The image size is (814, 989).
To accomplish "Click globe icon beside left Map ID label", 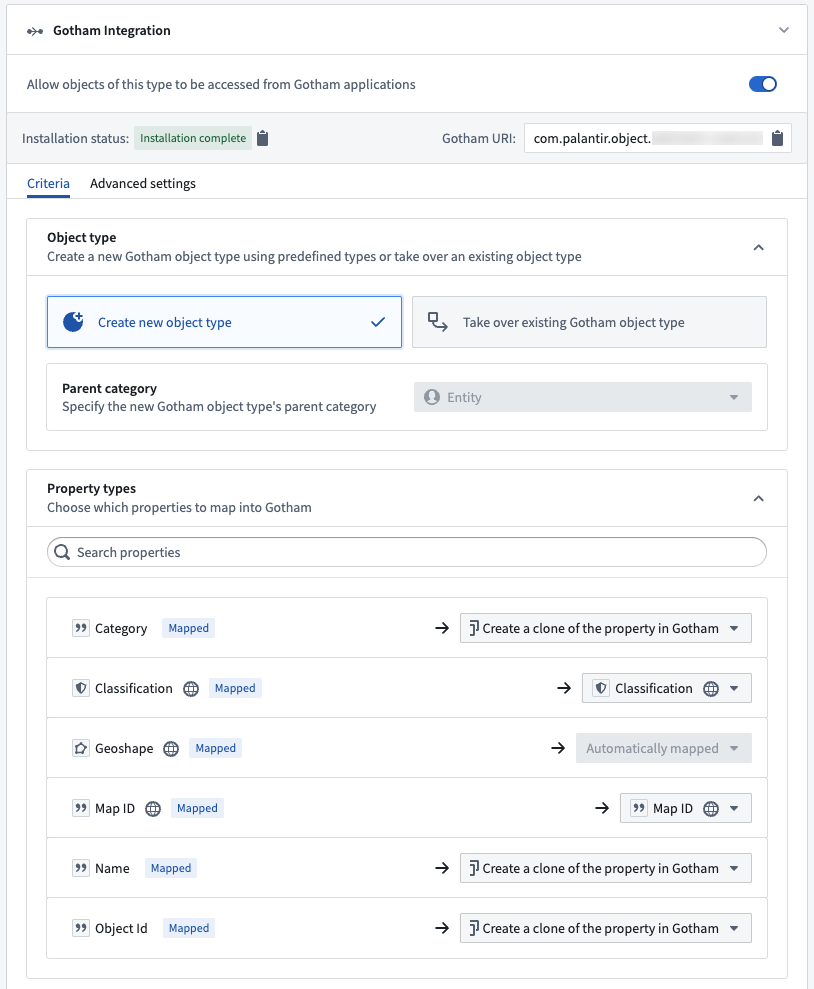I will click(153, 809).
